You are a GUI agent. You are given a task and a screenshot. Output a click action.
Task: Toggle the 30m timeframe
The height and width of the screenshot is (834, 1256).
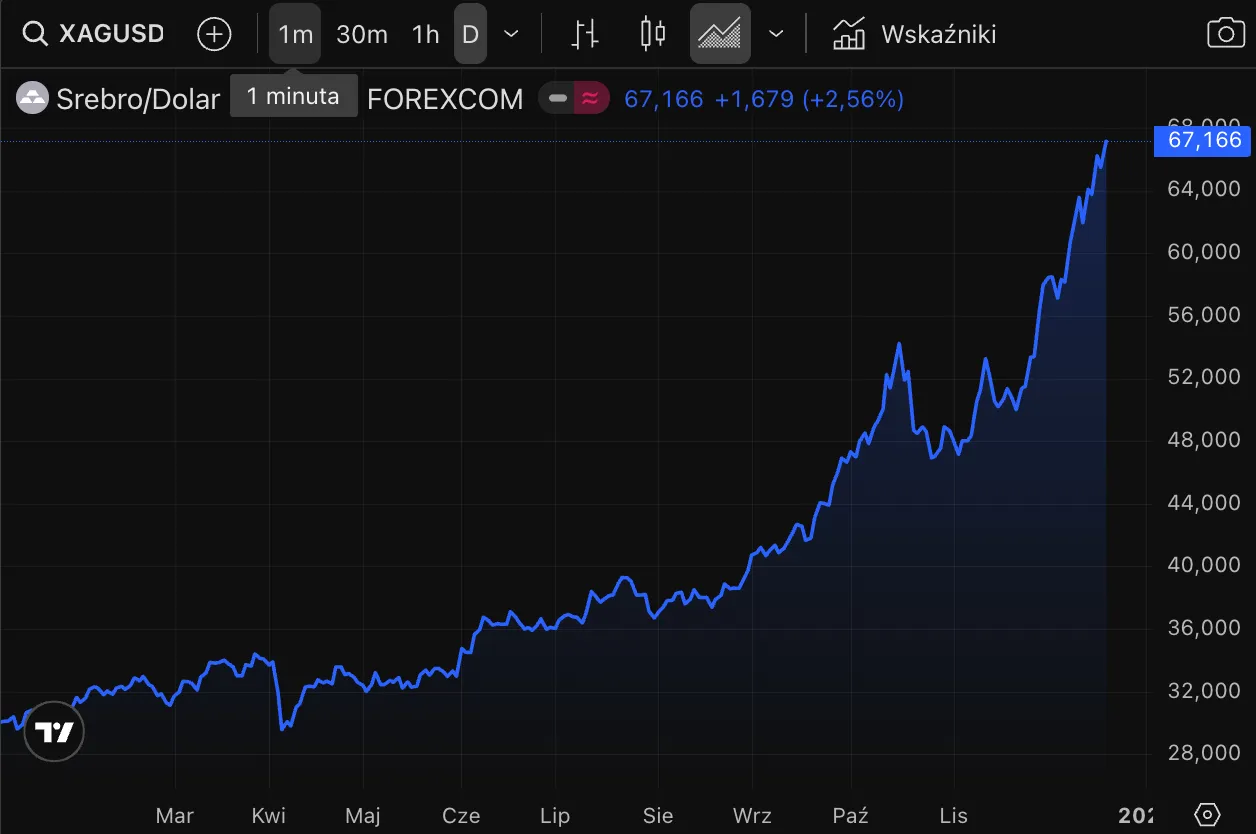coord(362,34)
